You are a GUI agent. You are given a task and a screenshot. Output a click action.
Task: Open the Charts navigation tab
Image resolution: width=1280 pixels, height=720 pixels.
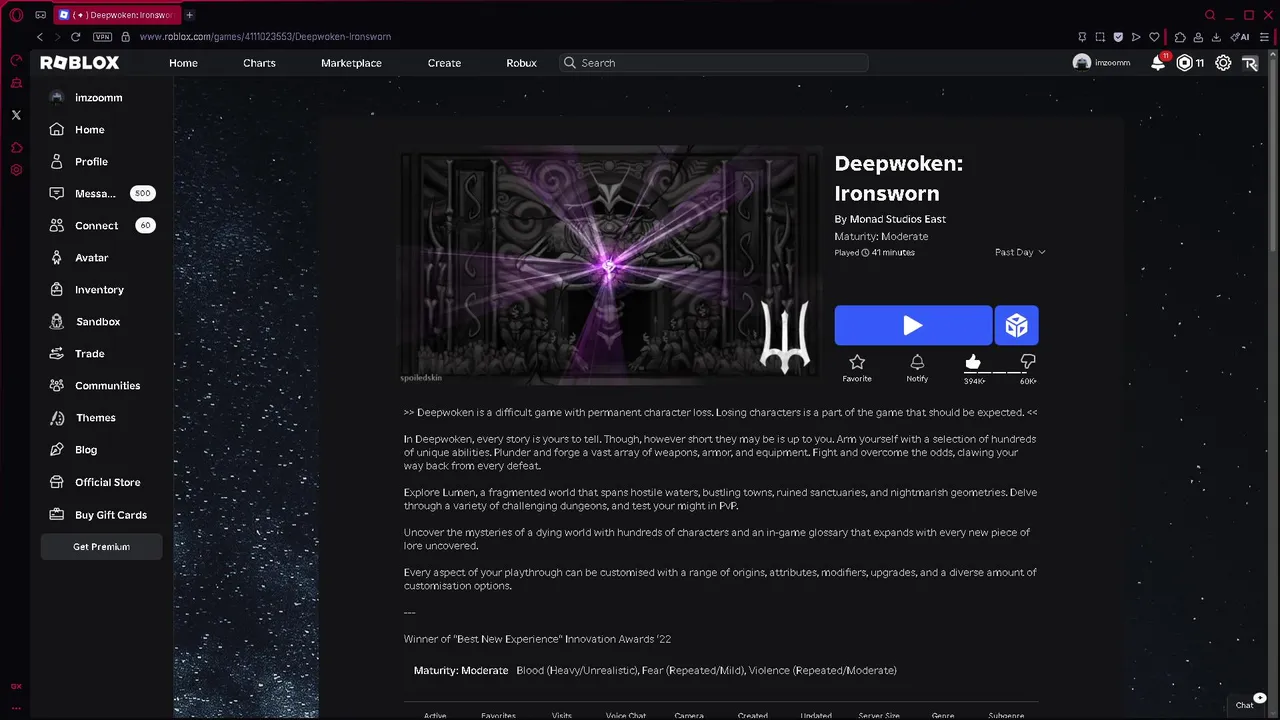pyautogui.click(x=259, y=63)
